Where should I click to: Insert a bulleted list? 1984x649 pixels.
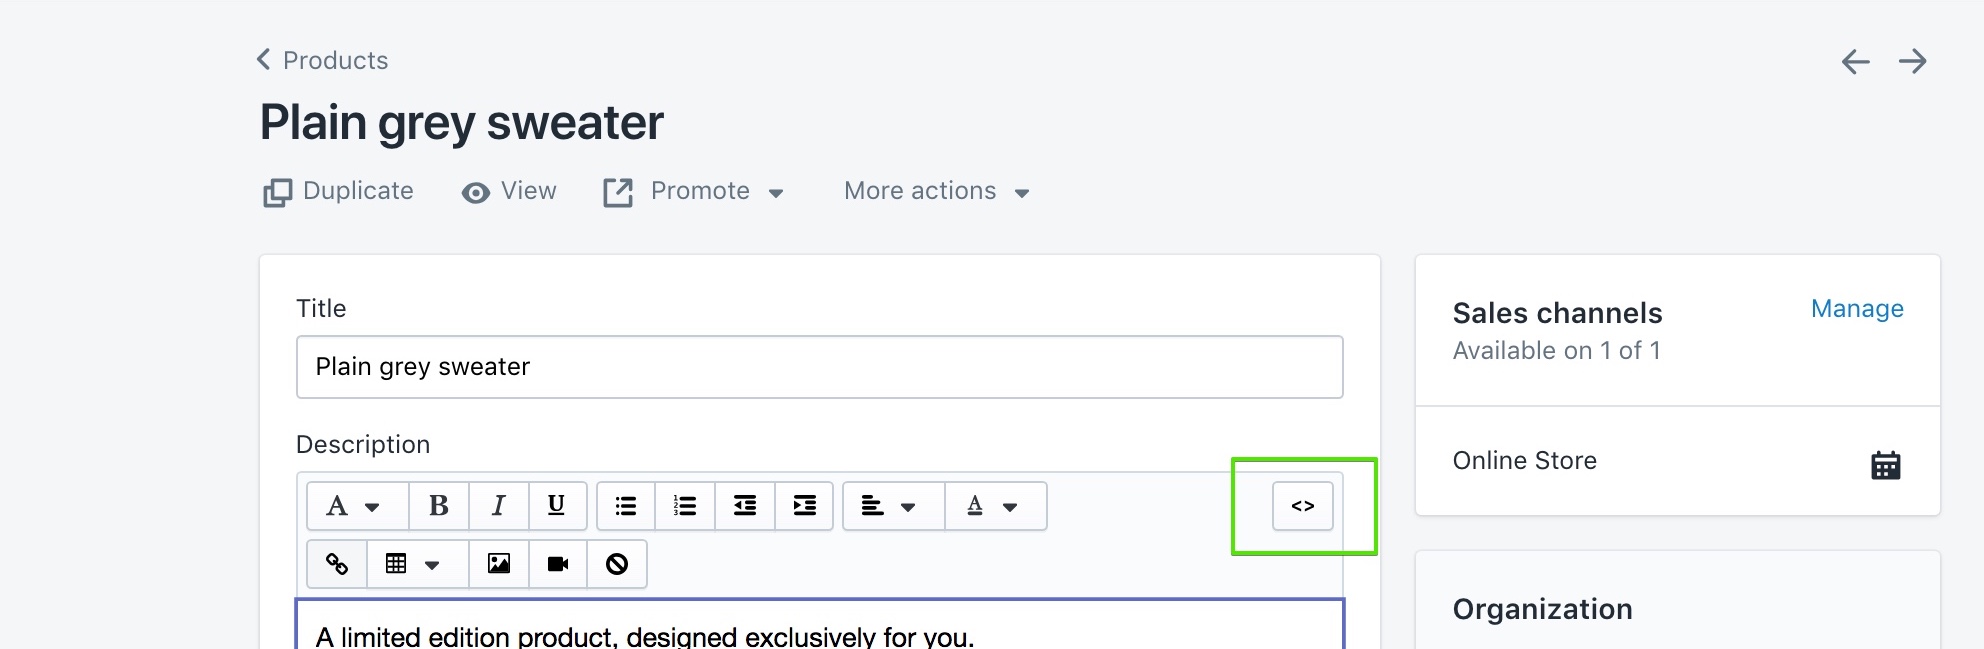coord(626,506)
